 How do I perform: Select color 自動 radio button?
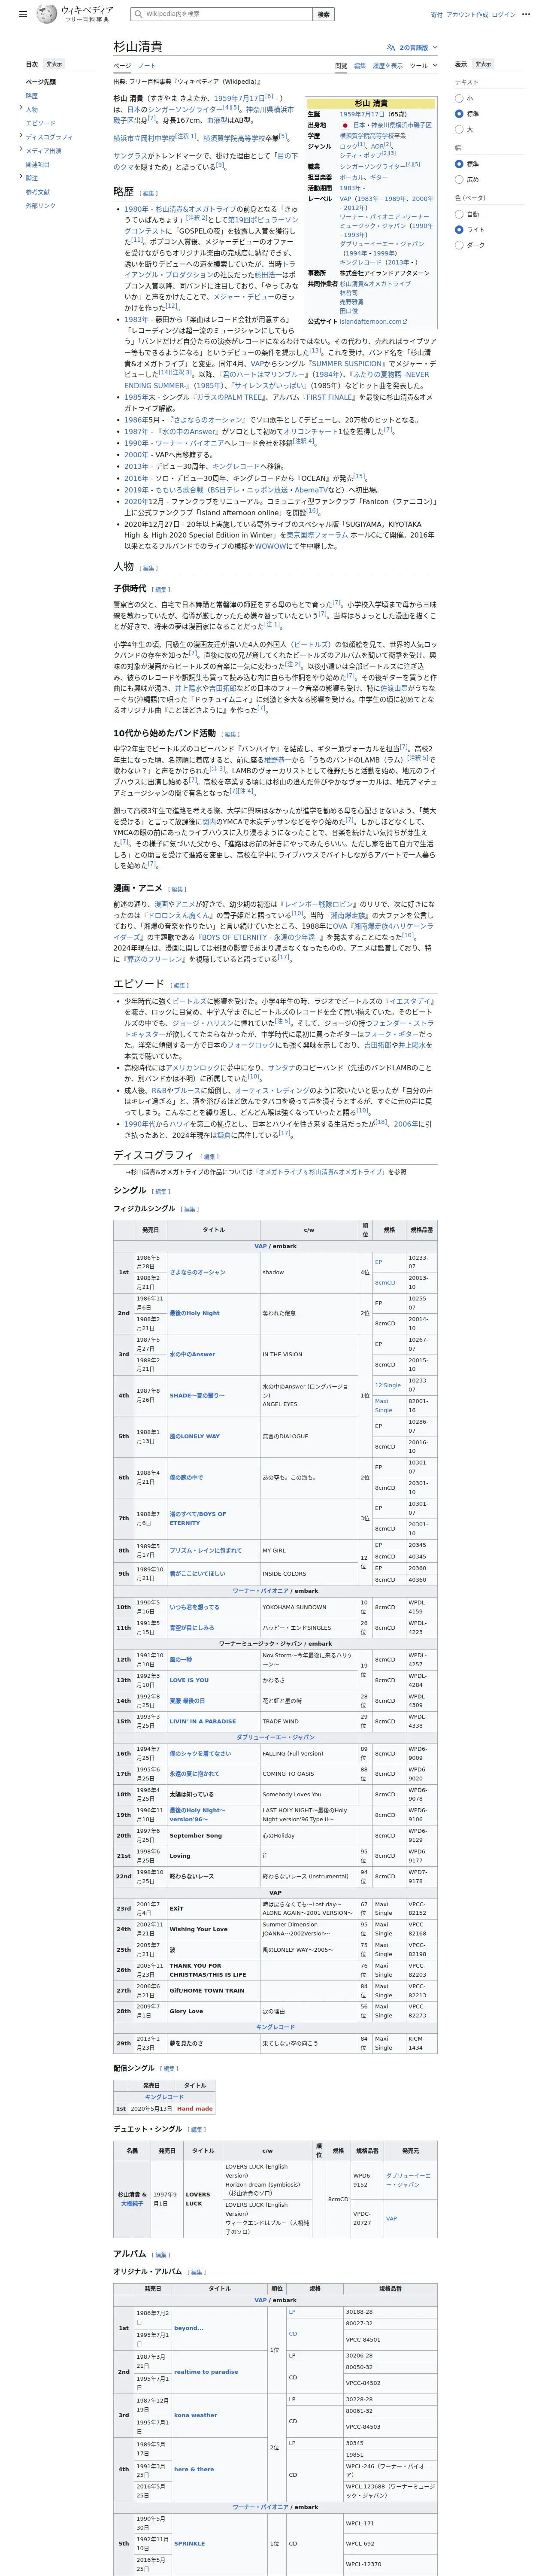[459, 214]
